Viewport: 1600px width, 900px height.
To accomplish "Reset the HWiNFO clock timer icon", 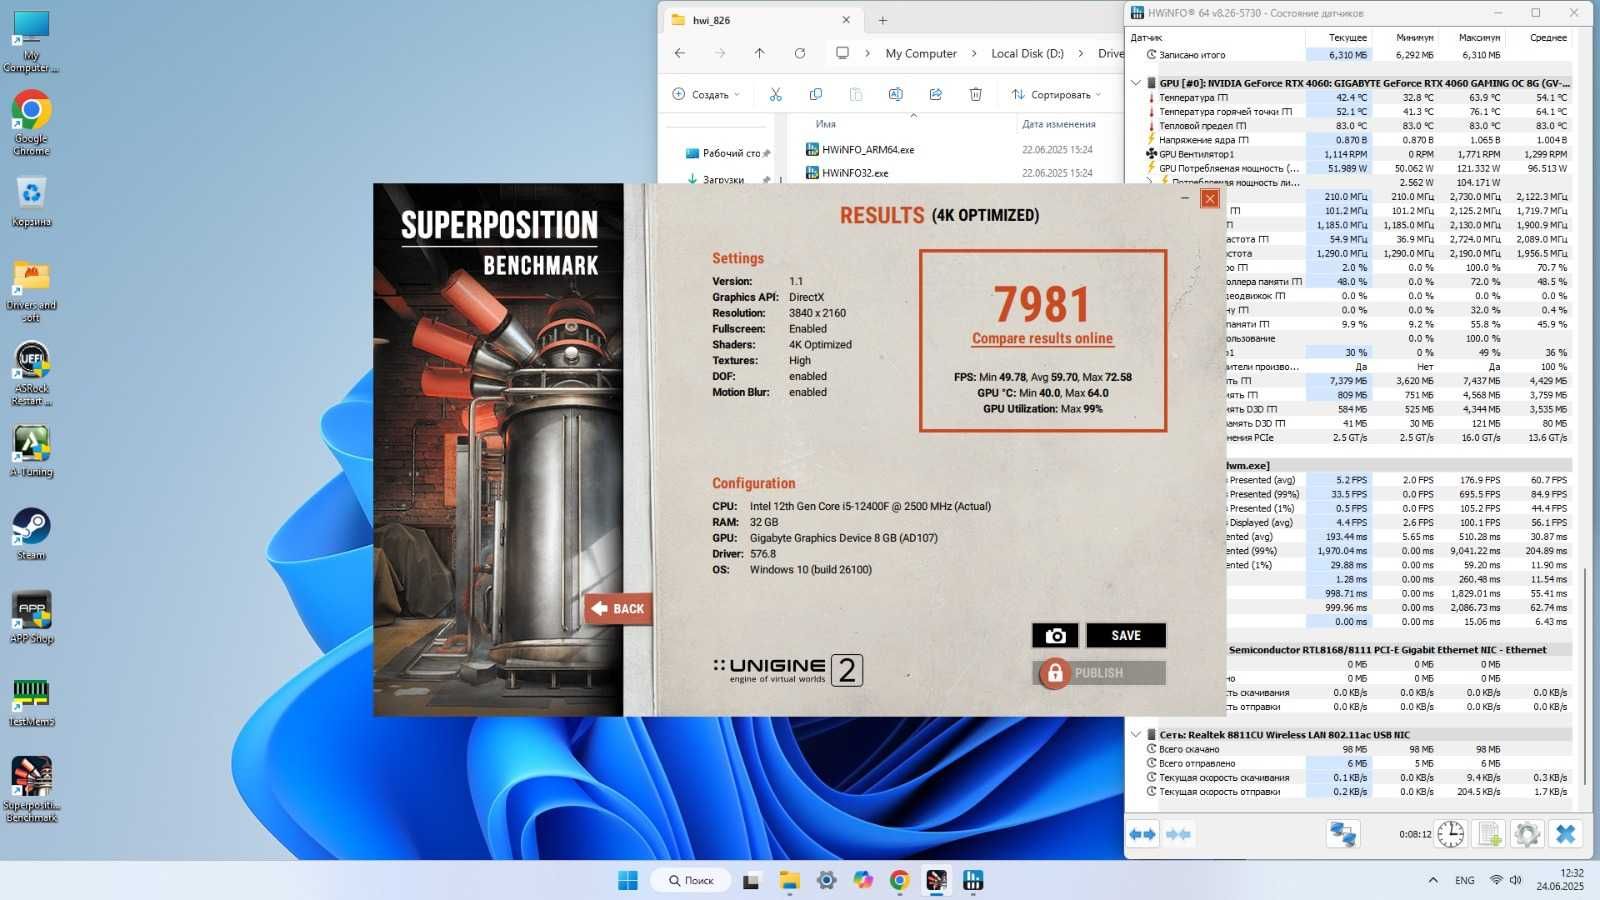I will click(1450, 834).
